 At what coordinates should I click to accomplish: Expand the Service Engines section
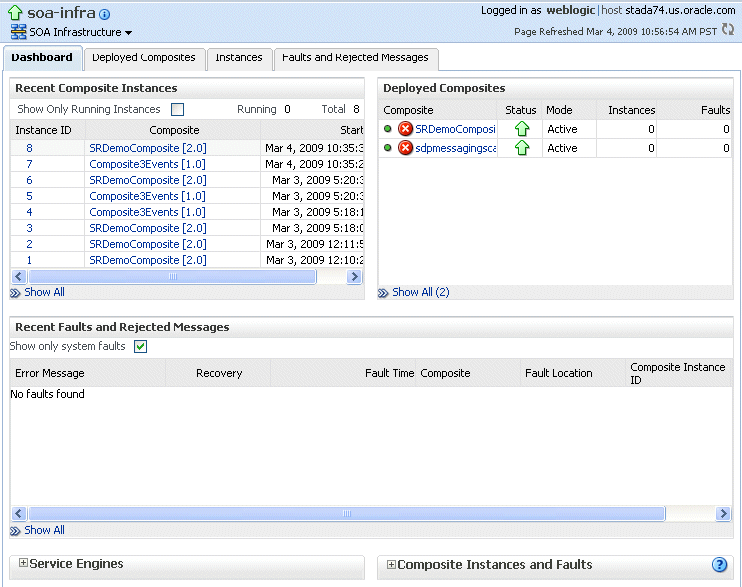pos(23,563)
